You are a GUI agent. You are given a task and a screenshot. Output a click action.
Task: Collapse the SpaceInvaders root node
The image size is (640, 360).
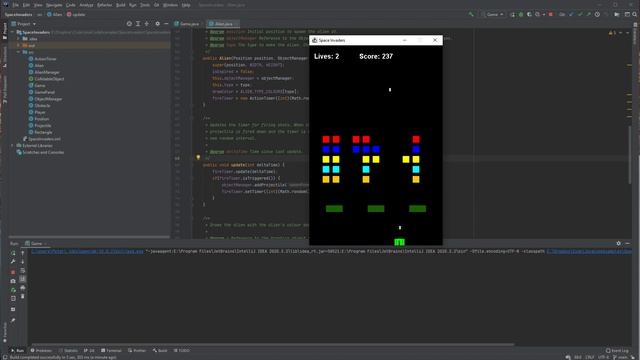tap(13, 32)
